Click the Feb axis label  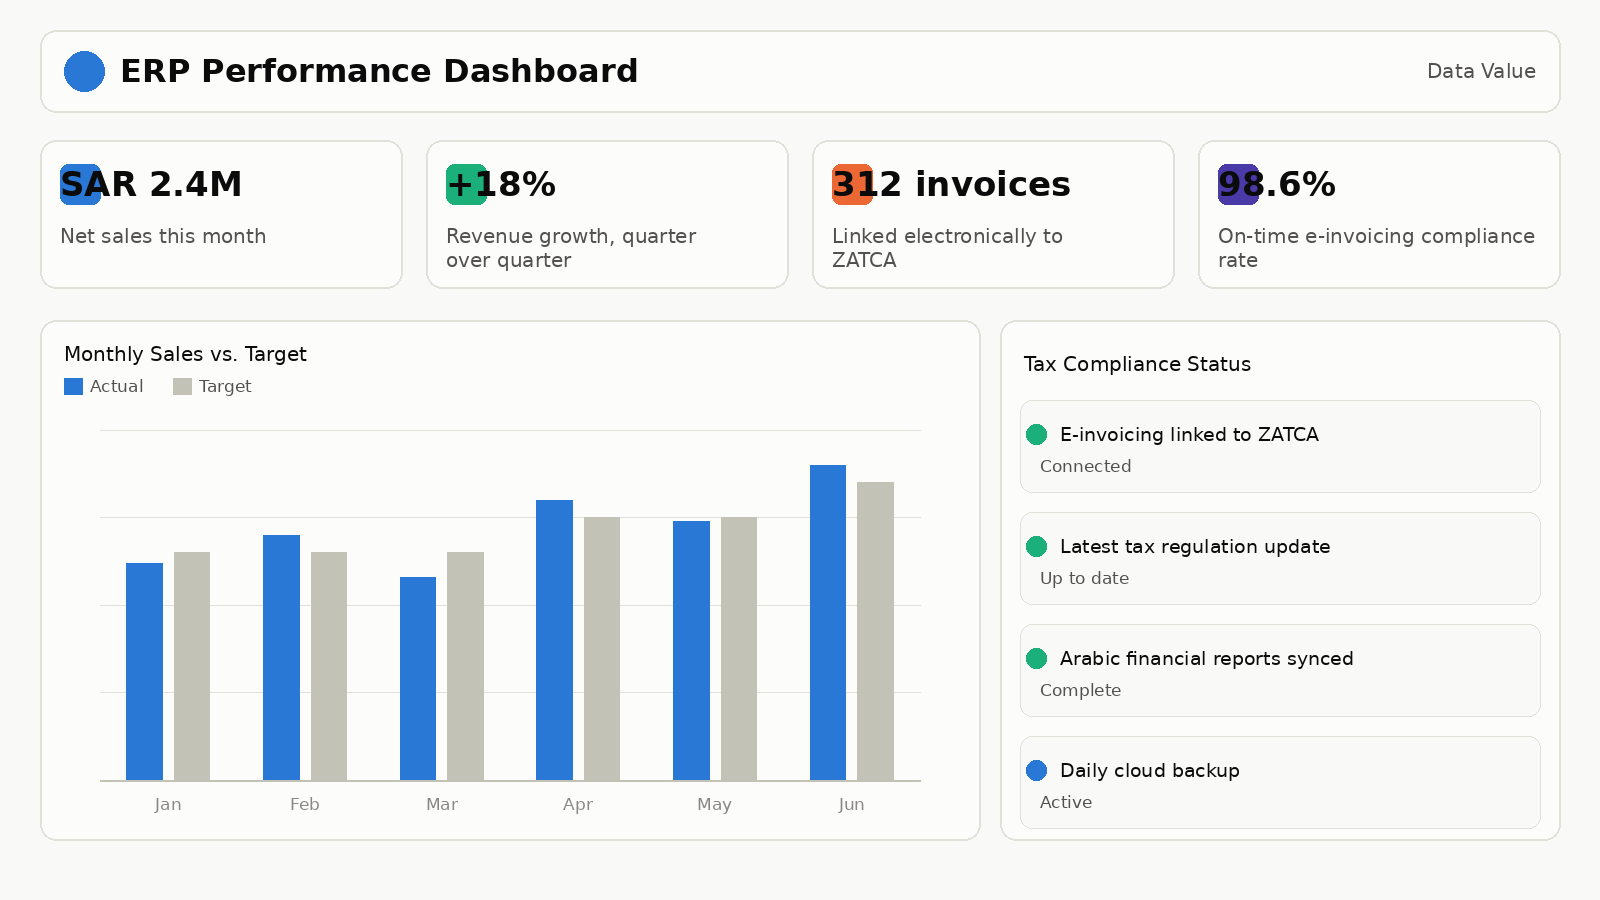point(305,804)
